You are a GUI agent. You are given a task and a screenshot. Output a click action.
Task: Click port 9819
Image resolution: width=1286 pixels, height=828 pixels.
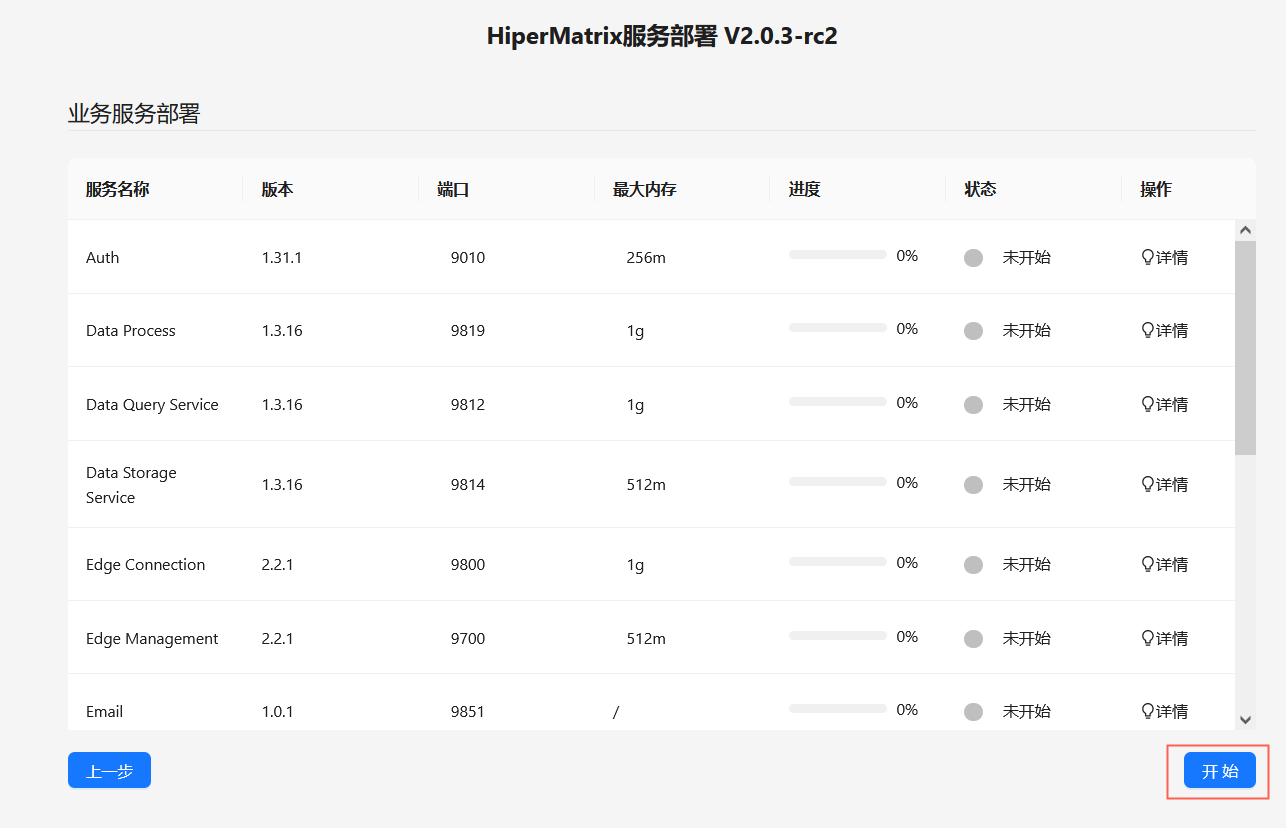pyautogui.click(x=468, y=330)
